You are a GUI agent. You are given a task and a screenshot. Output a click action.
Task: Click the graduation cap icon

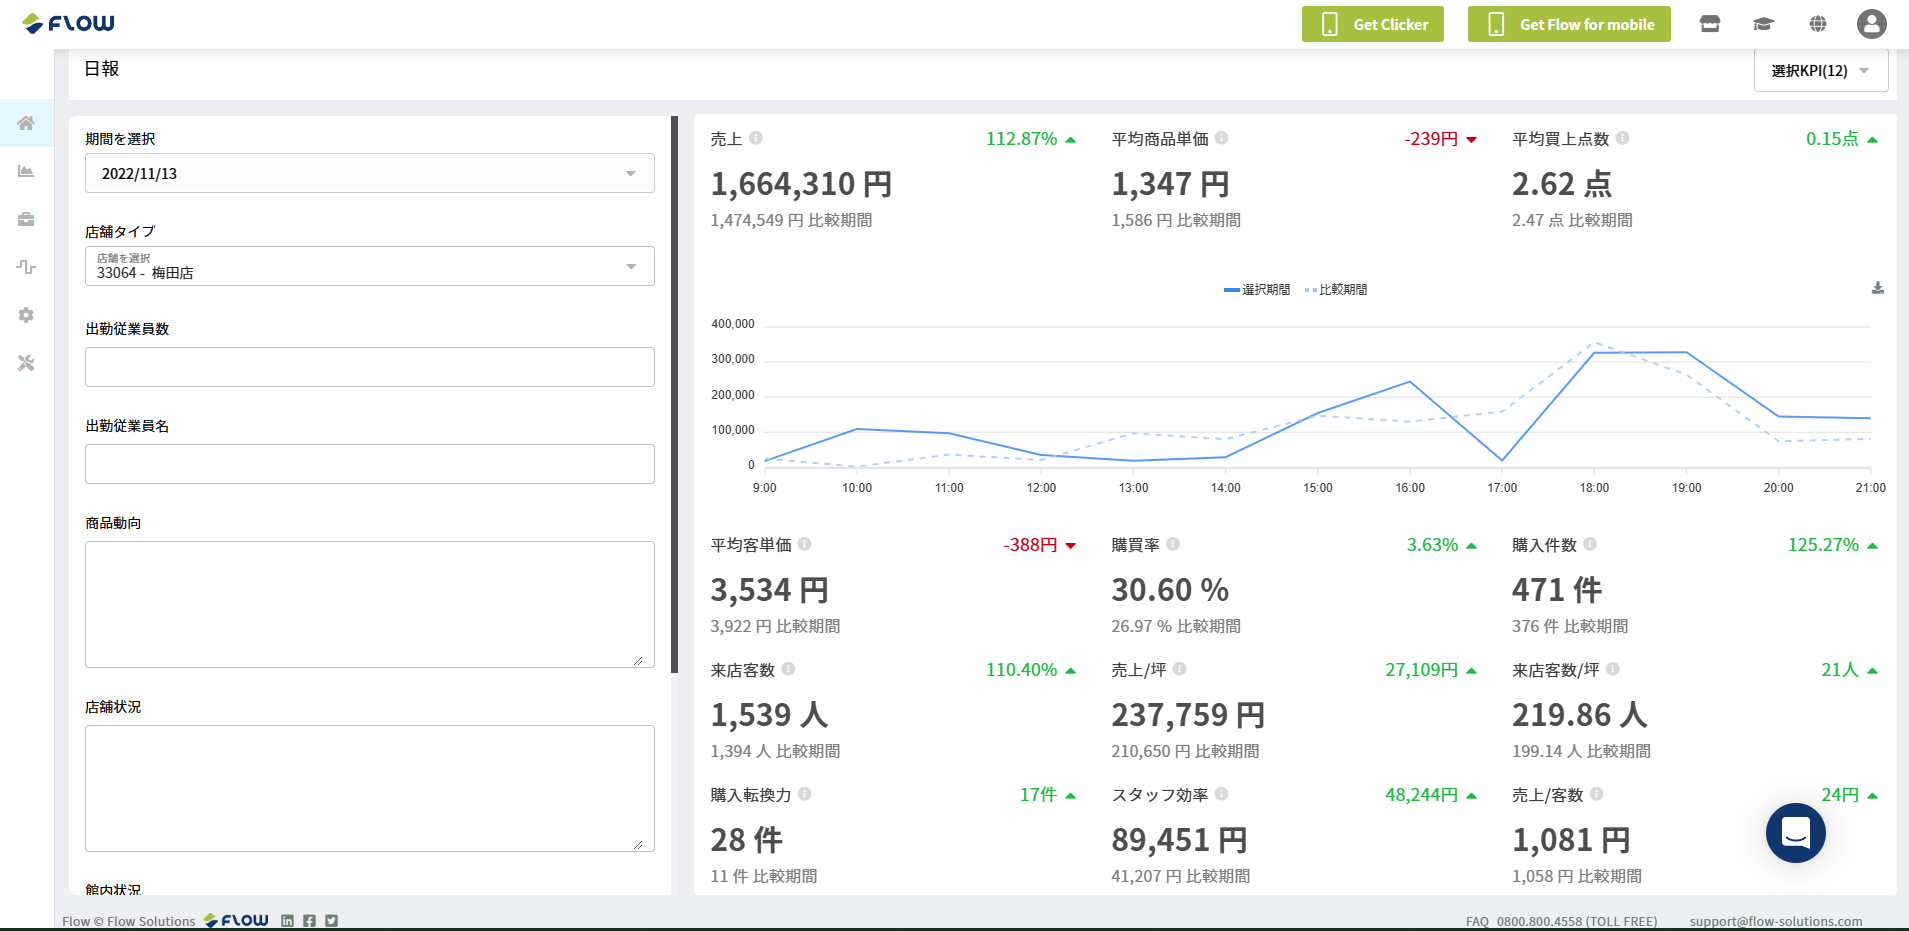point(1763,24)
